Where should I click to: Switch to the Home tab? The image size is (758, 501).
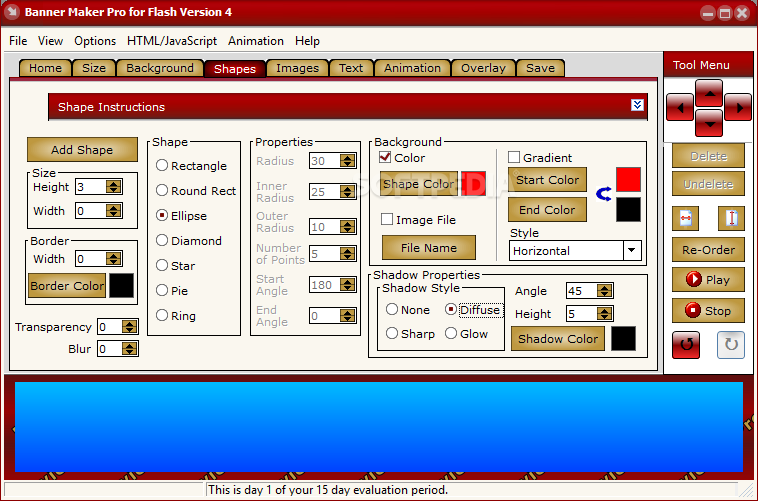45,68
